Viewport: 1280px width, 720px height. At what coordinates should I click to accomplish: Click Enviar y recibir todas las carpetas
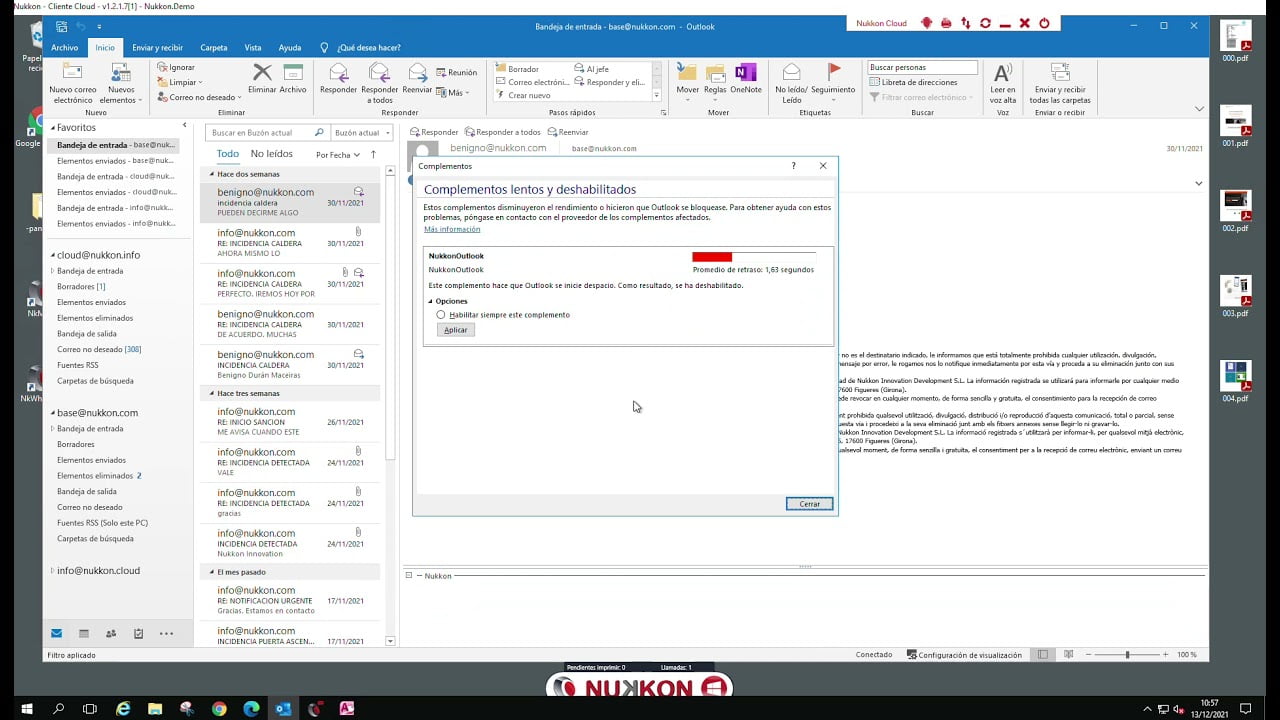1060,72
